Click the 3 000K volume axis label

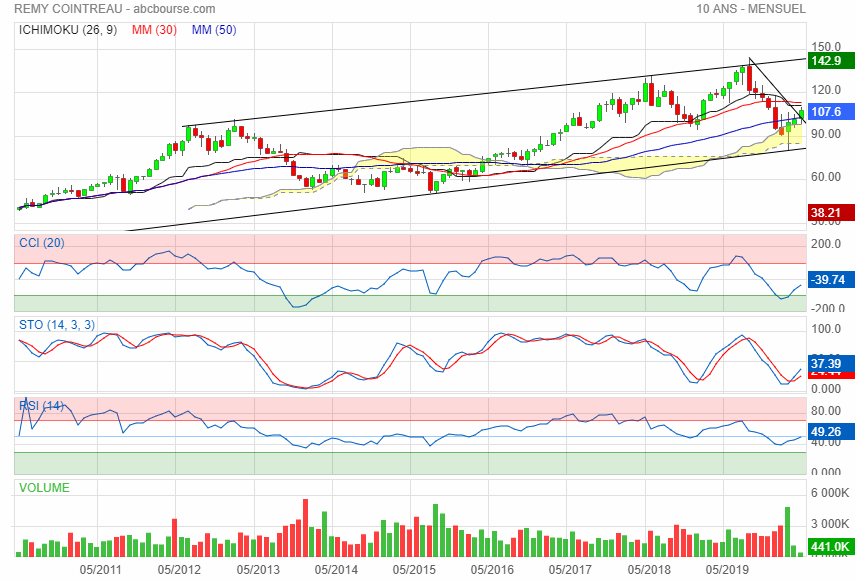830,524
